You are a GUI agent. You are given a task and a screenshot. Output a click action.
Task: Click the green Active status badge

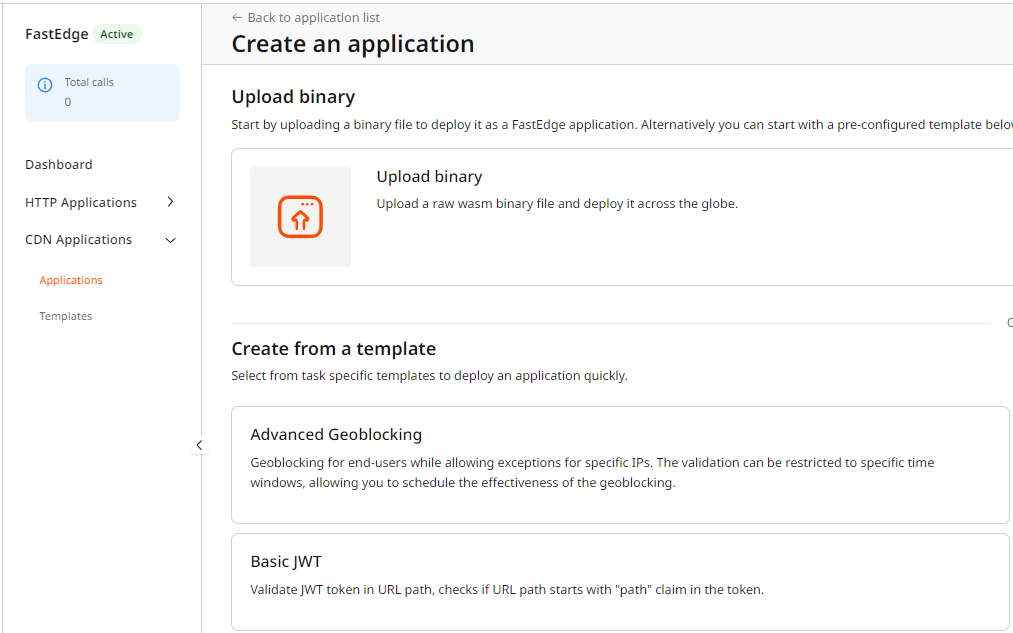click(117, 34)
